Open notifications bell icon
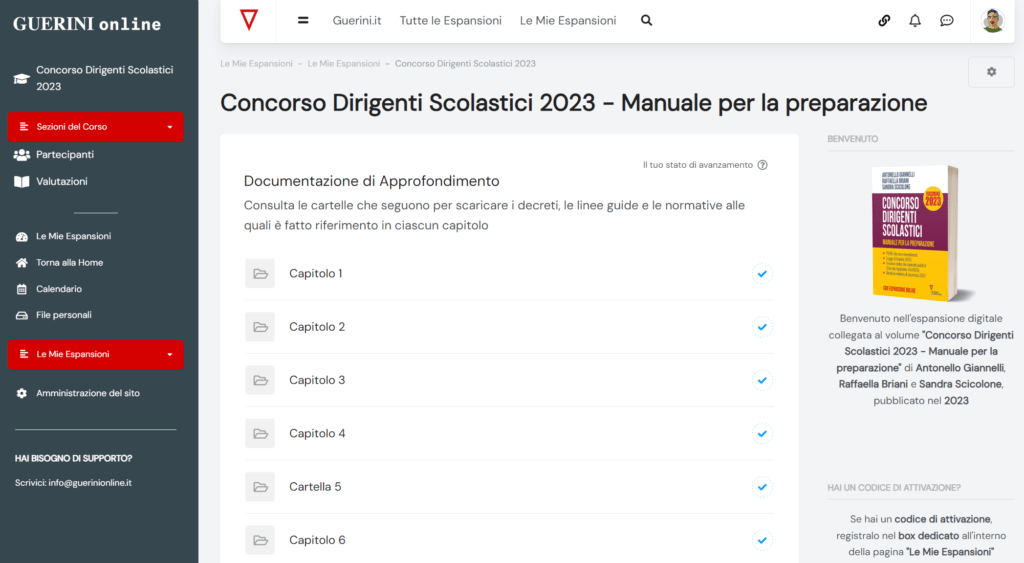 pyautogui.click(x=915, y=20)
